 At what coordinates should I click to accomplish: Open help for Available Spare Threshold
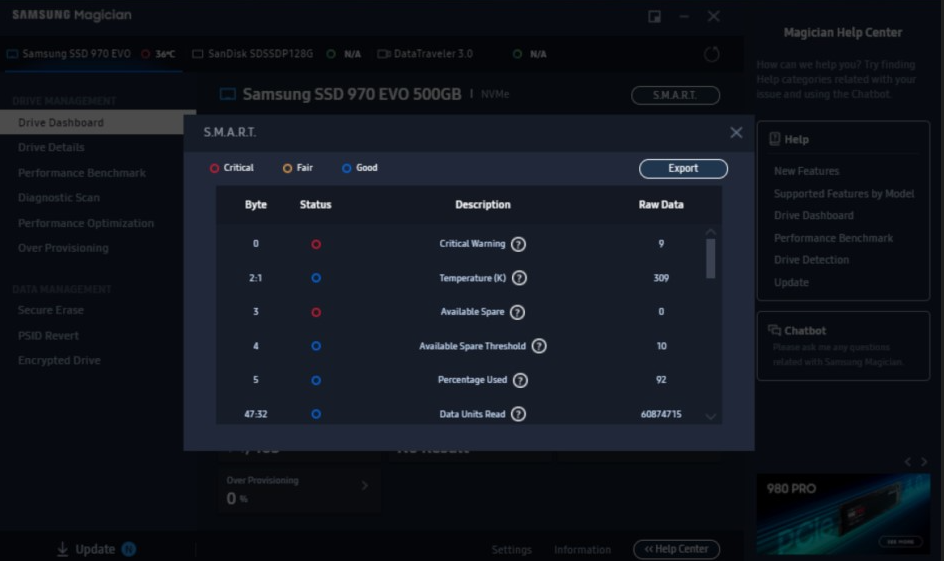point(539,346)
